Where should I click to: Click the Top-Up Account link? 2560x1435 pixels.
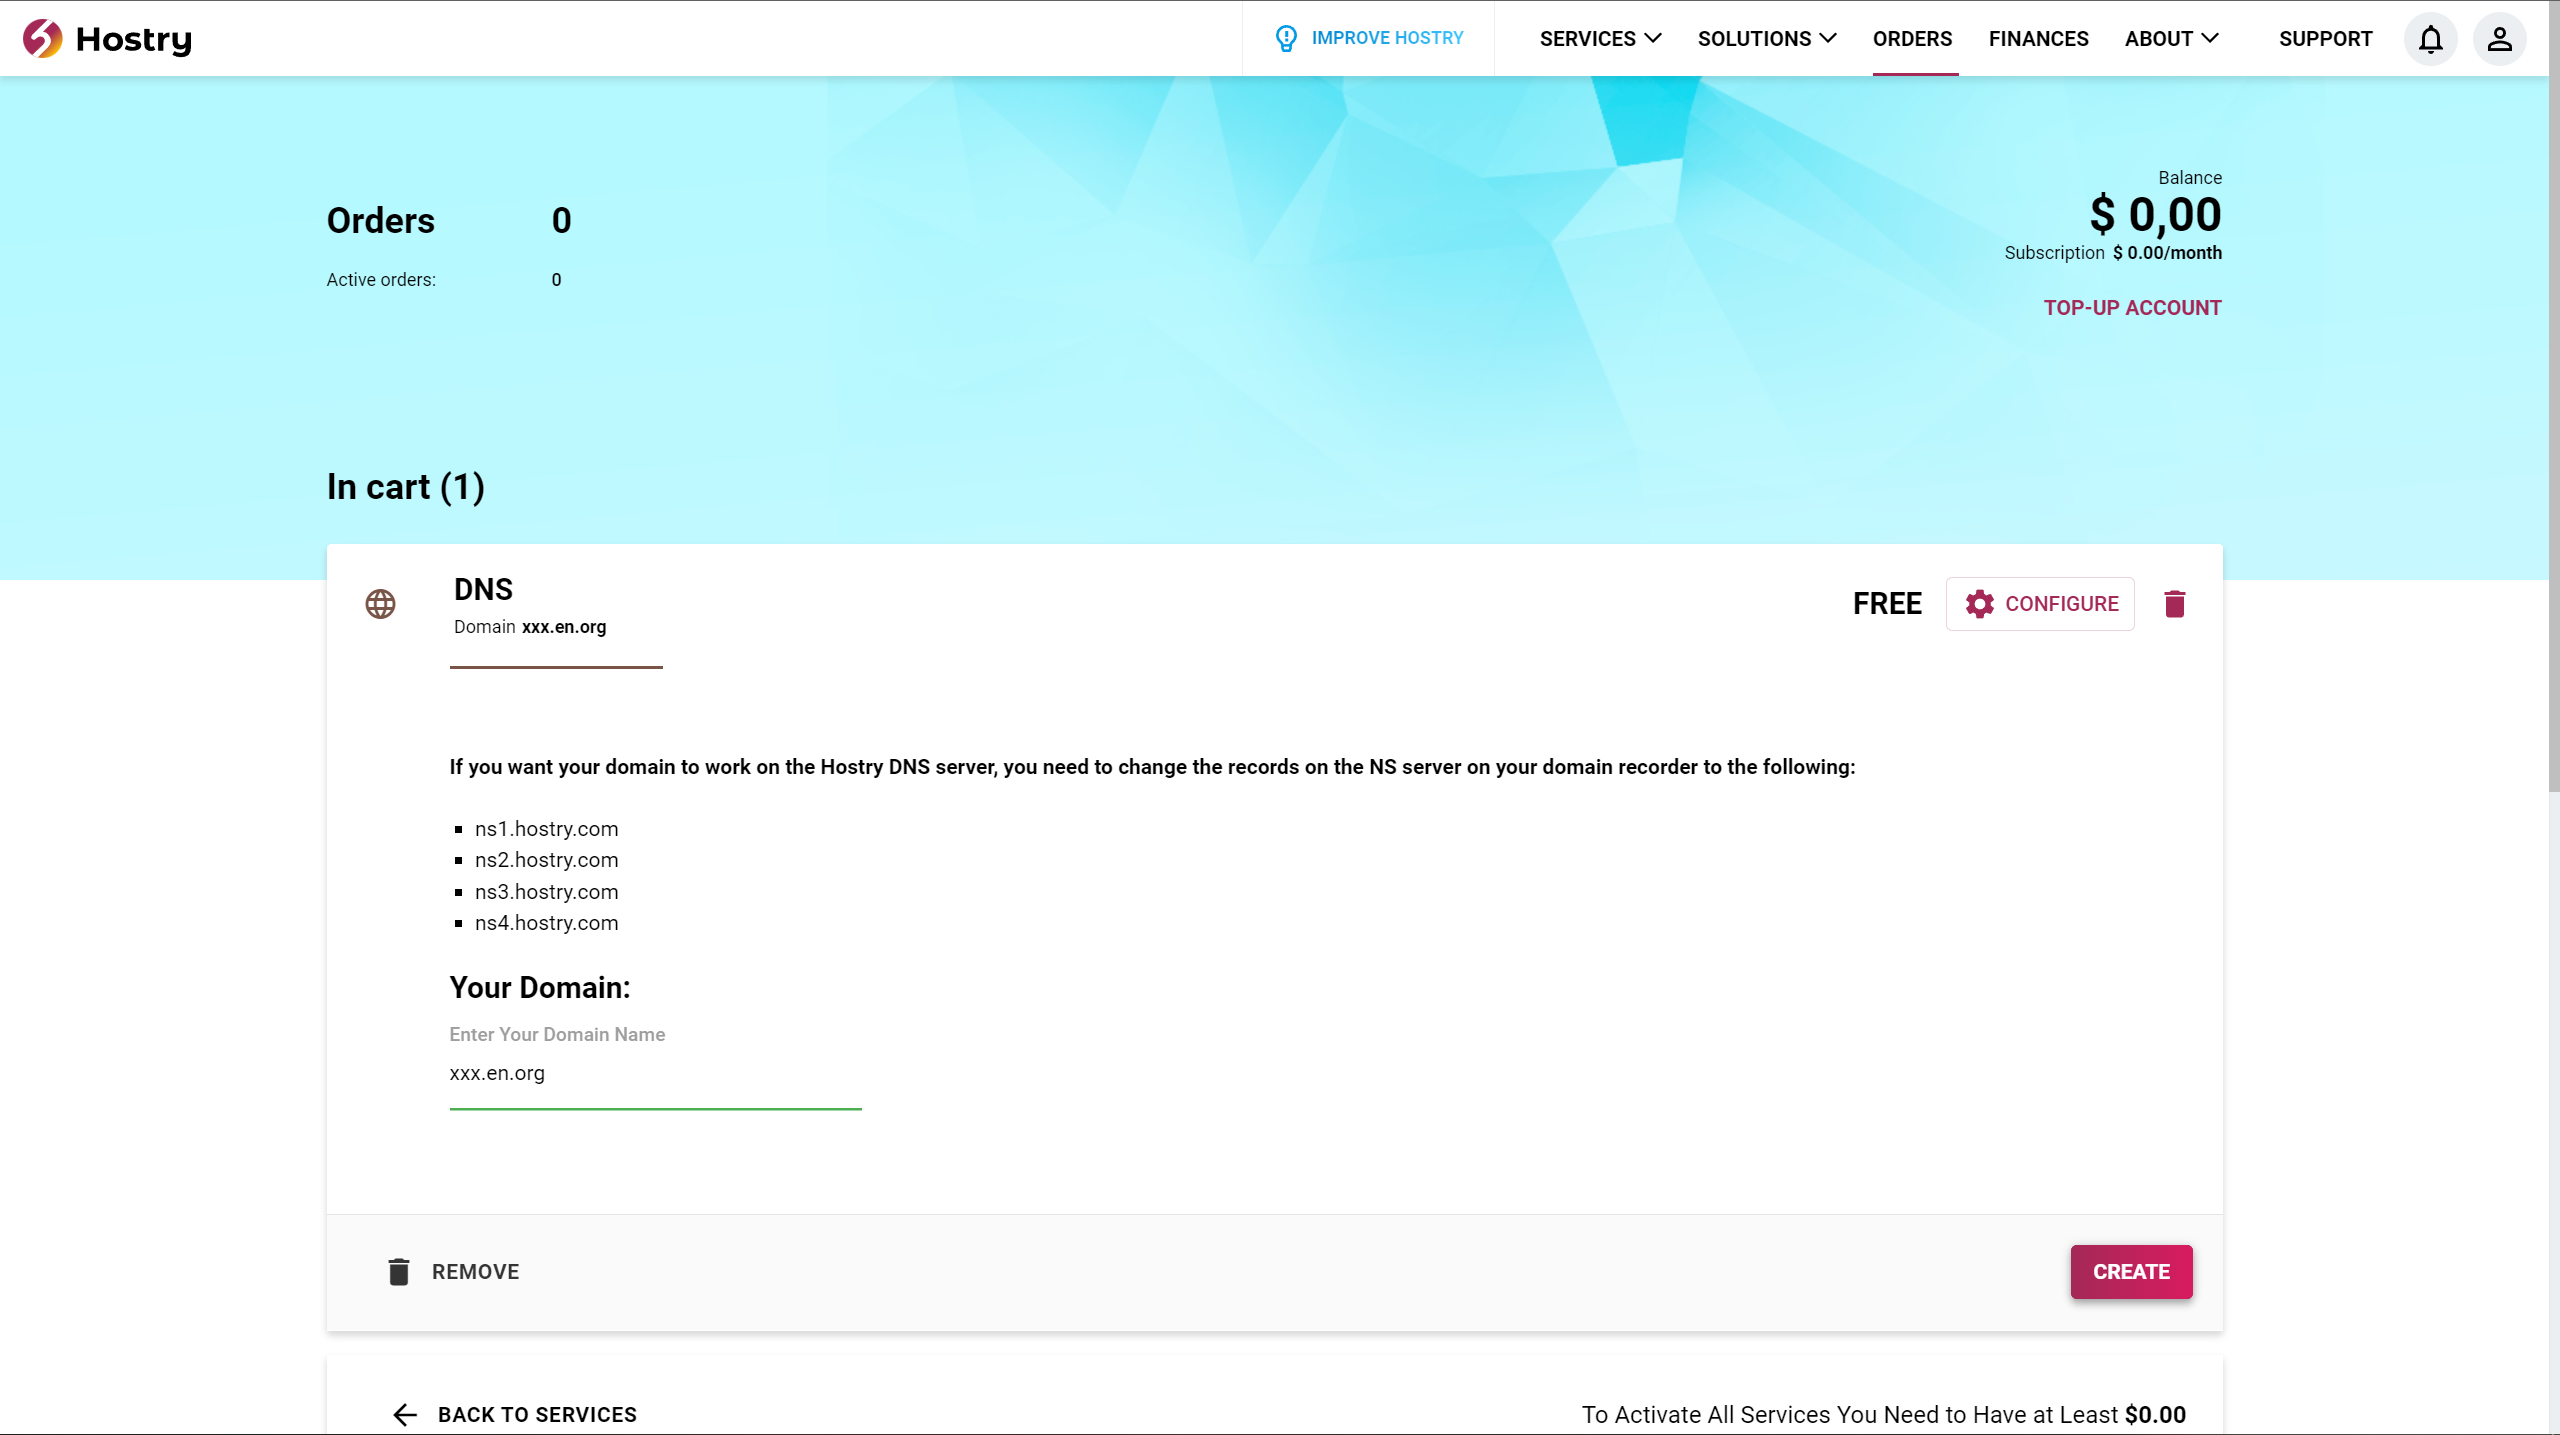pos(2132,308)
